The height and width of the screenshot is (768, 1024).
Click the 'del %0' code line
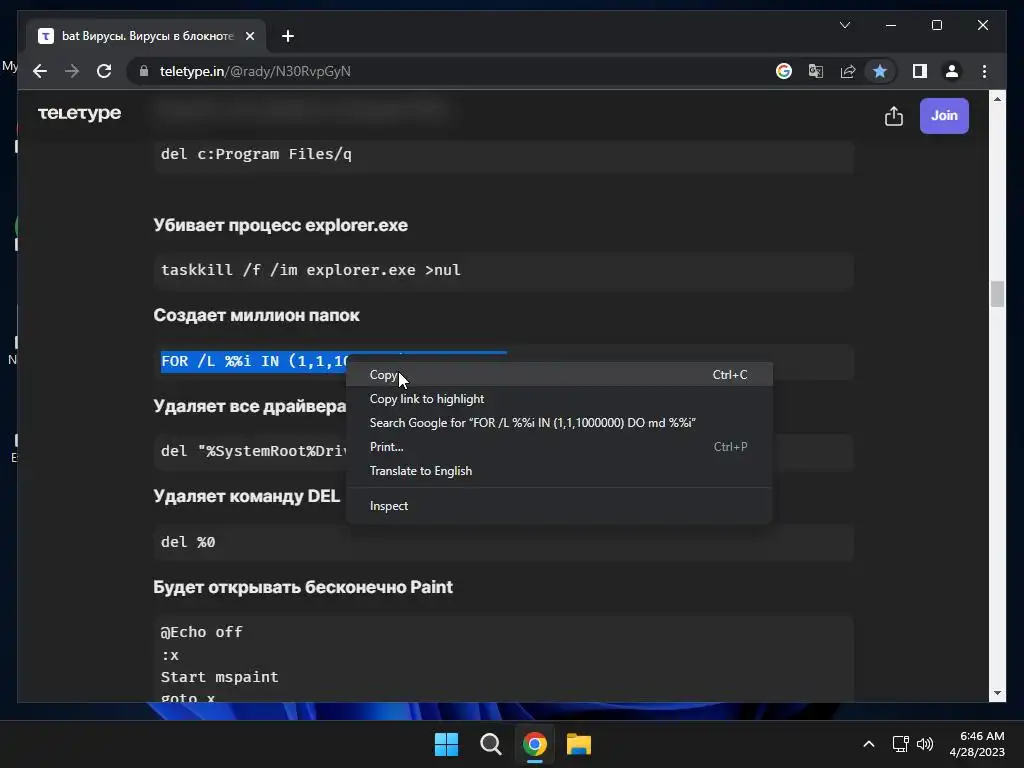coord(188,542)
